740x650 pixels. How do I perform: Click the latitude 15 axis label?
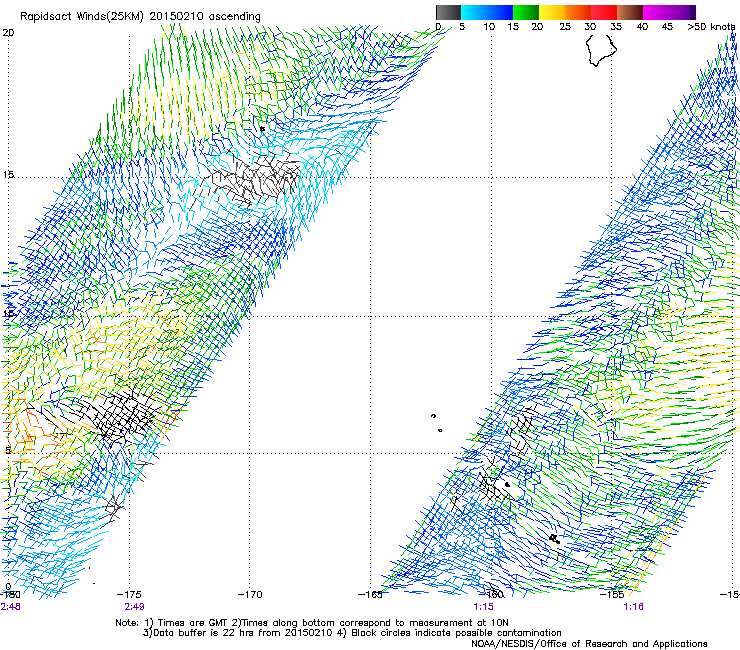(8, 175)
